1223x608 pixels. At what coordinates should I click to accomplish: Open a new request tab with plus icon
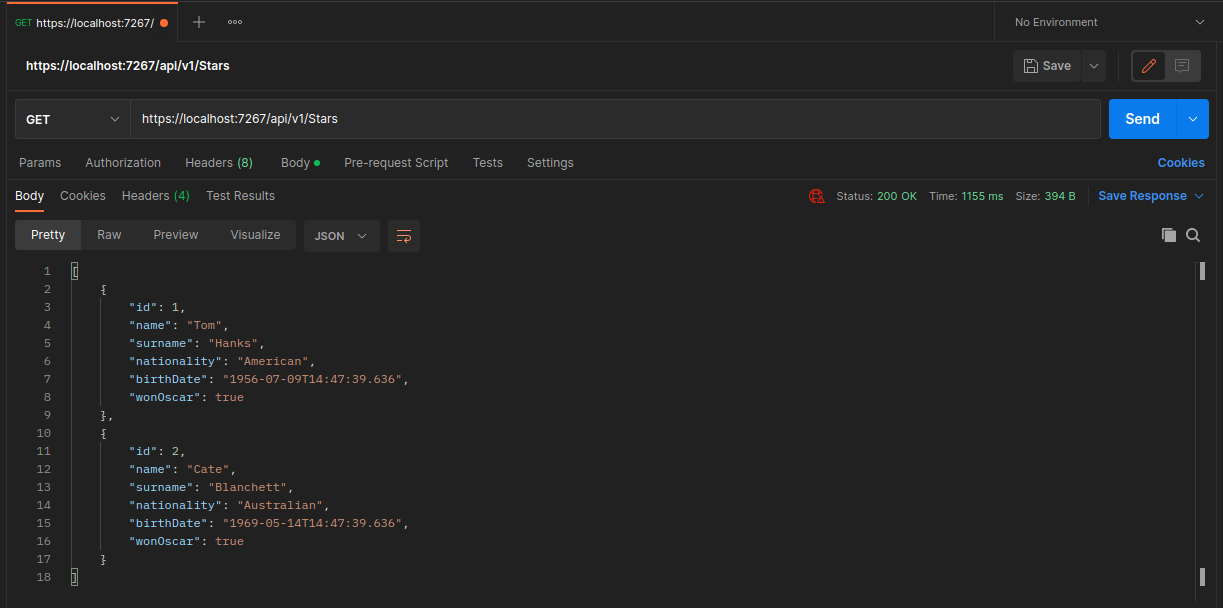(198, 22)
